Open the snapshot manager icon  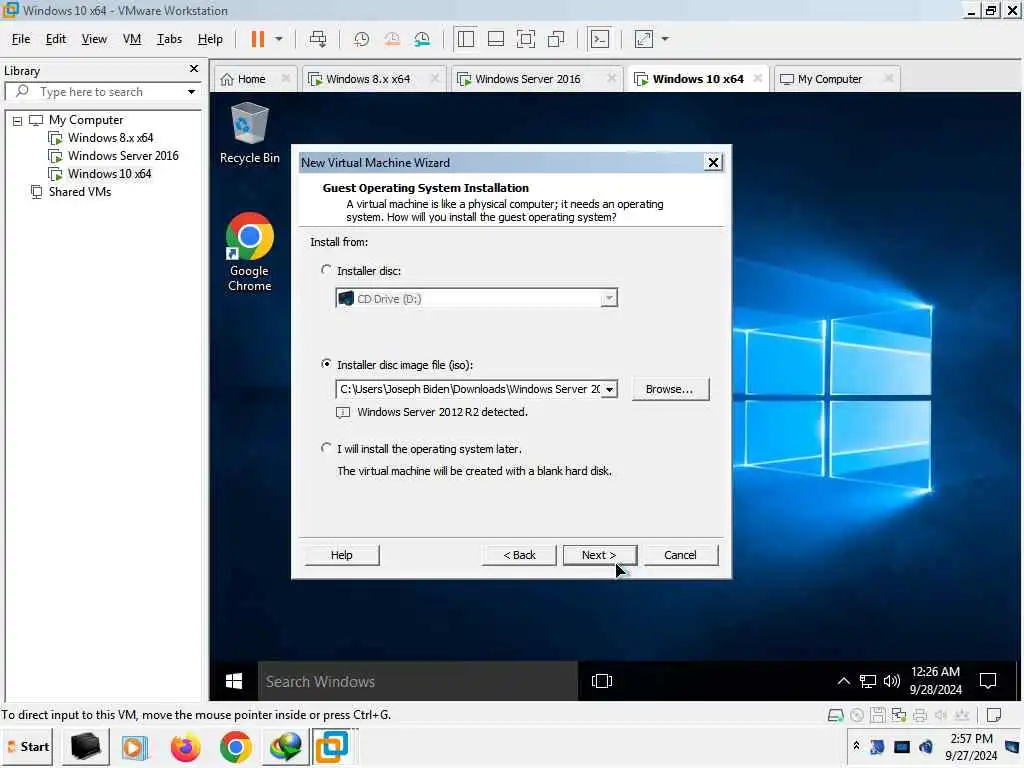423,39
